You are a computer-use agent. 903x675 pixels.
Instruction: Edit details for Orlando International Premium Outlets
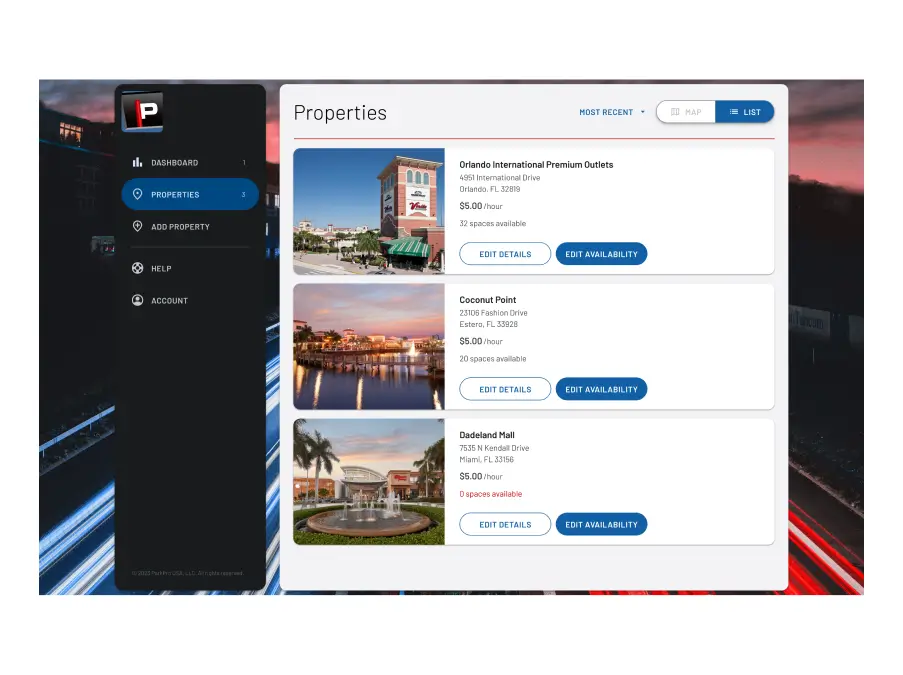505,254
